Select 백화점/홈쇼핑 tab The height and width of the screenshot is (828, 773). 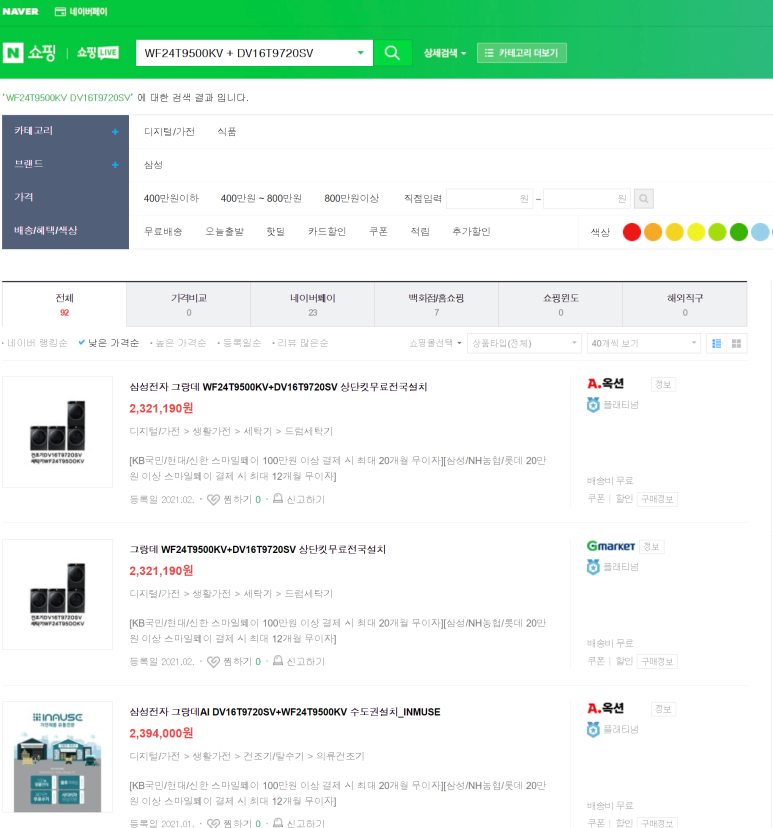pyautogui.click(x=437, y=305)
